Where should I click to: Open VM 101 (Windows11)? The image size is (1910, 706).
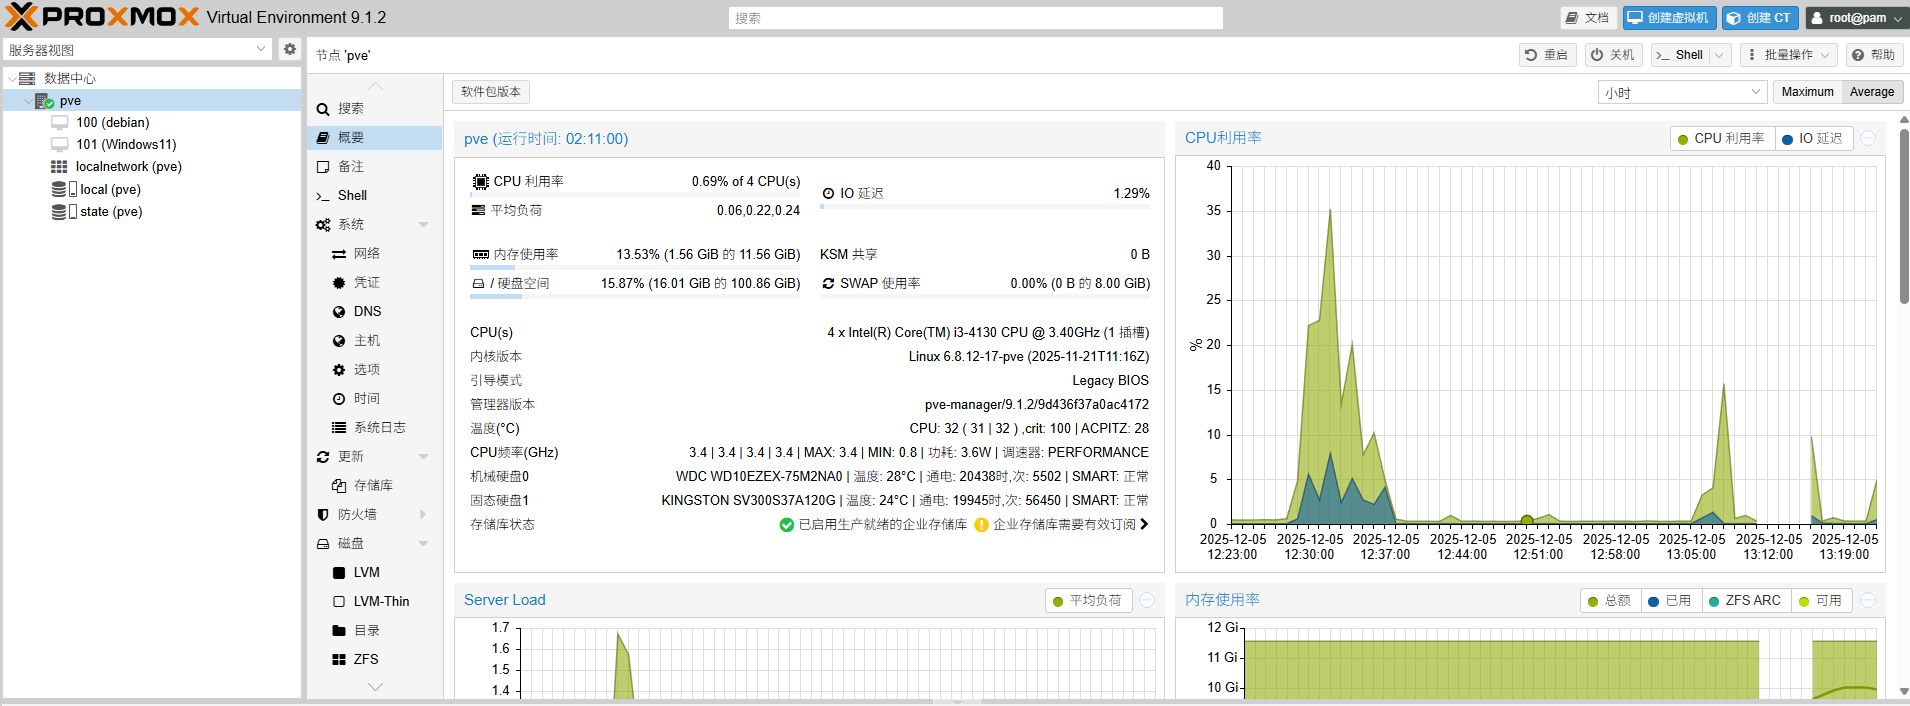126,144
